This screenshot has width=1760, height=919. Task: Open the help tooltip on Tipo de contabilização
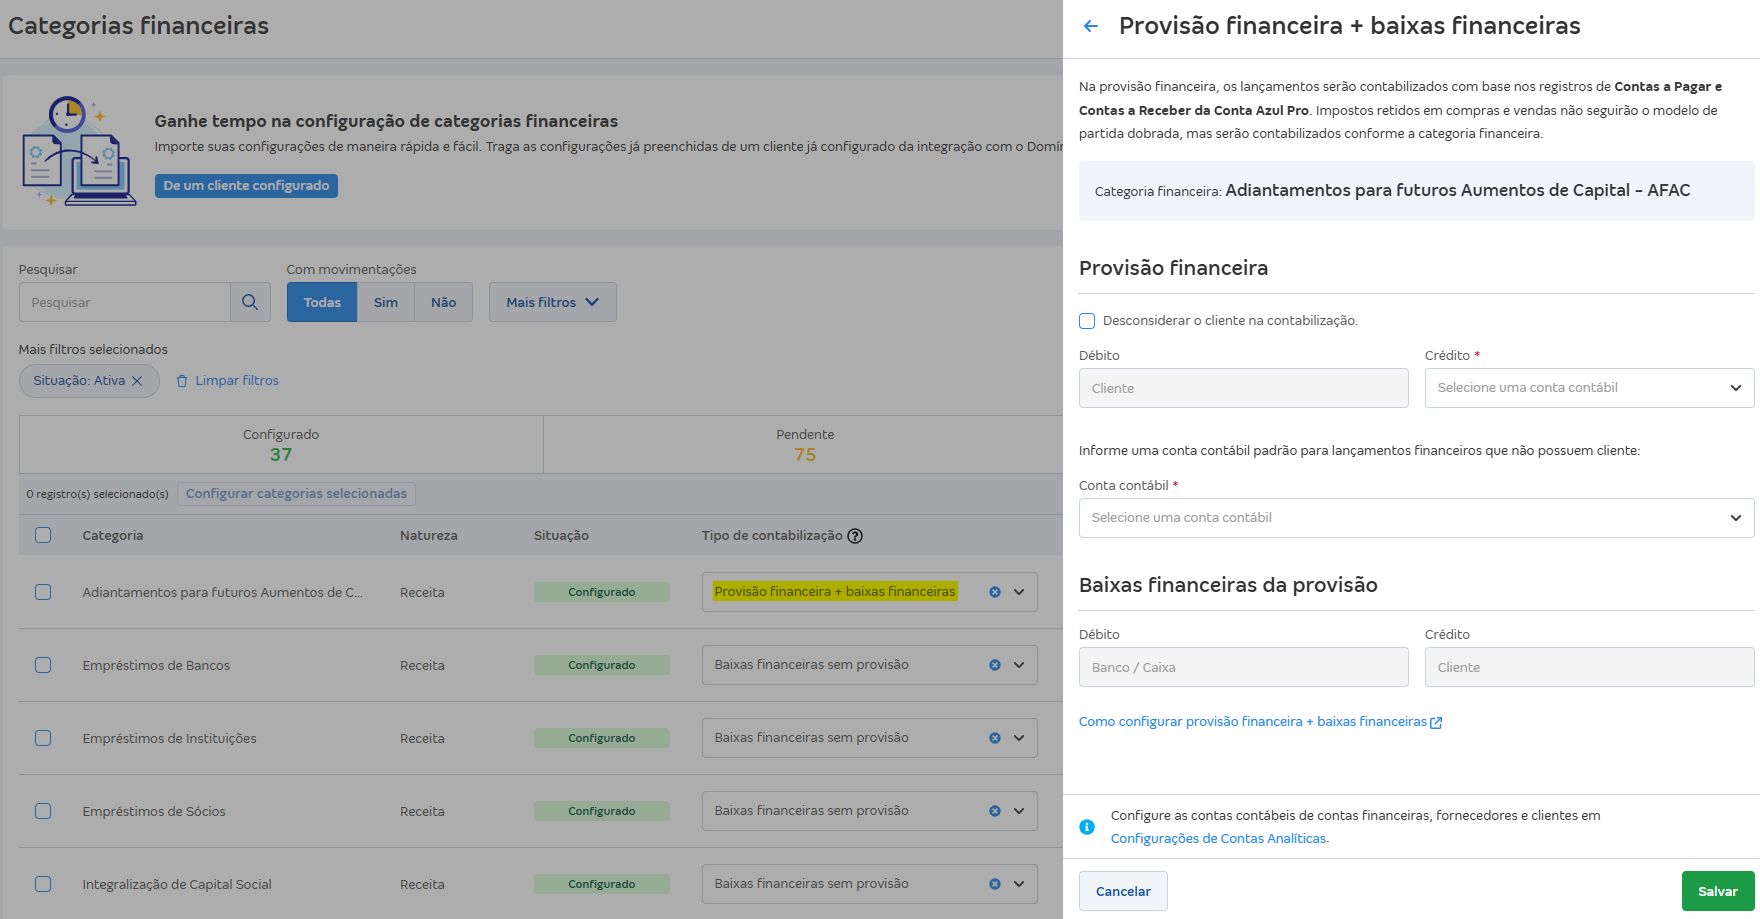(x=855, y=536)
